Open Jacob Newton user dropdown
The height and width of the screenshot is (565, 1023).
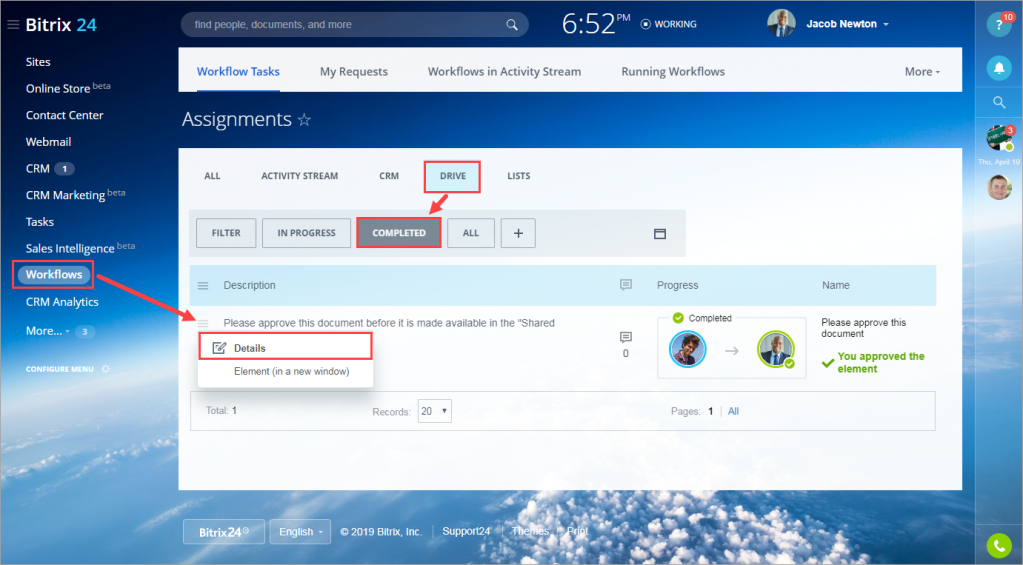pyautogui.click(x=847, y=24)
